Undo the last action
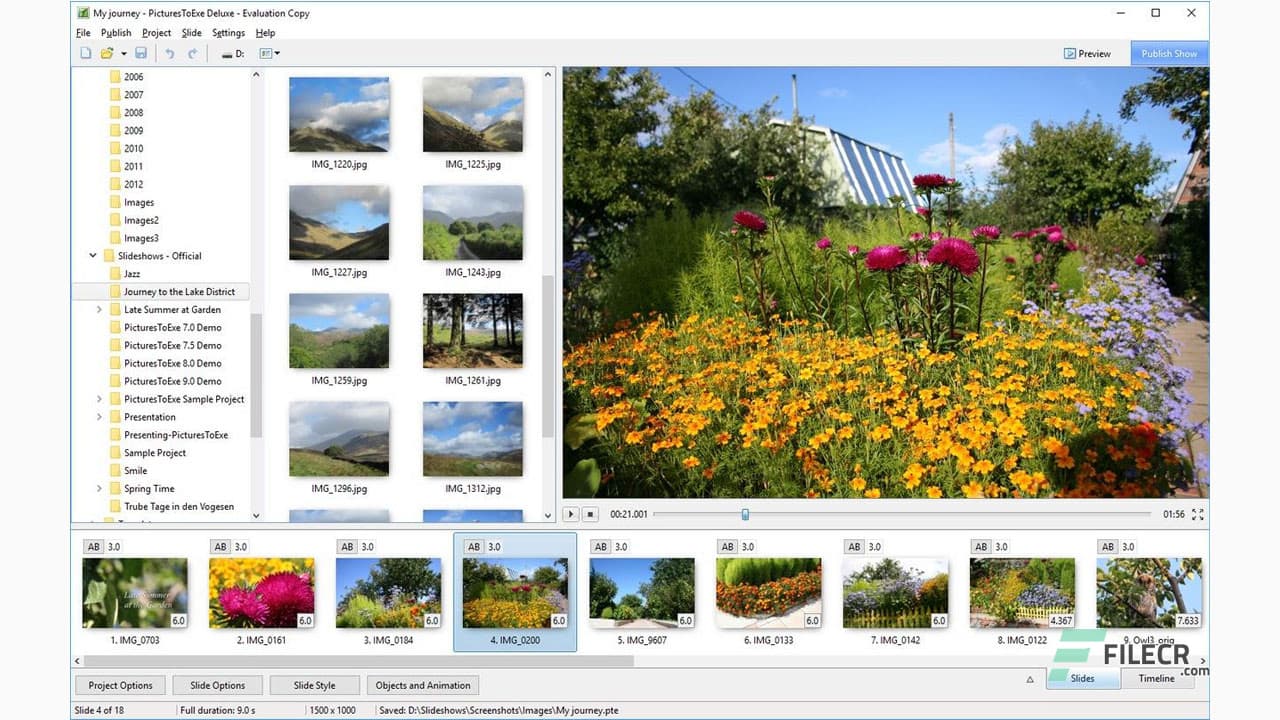The height and width of the screenshot is (720, 1280). [x=169, y=53]
